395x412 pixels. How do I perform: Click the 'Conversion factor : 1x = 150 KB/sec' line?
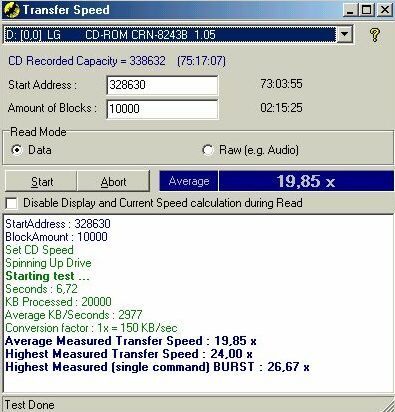click(x=91, y=328)
